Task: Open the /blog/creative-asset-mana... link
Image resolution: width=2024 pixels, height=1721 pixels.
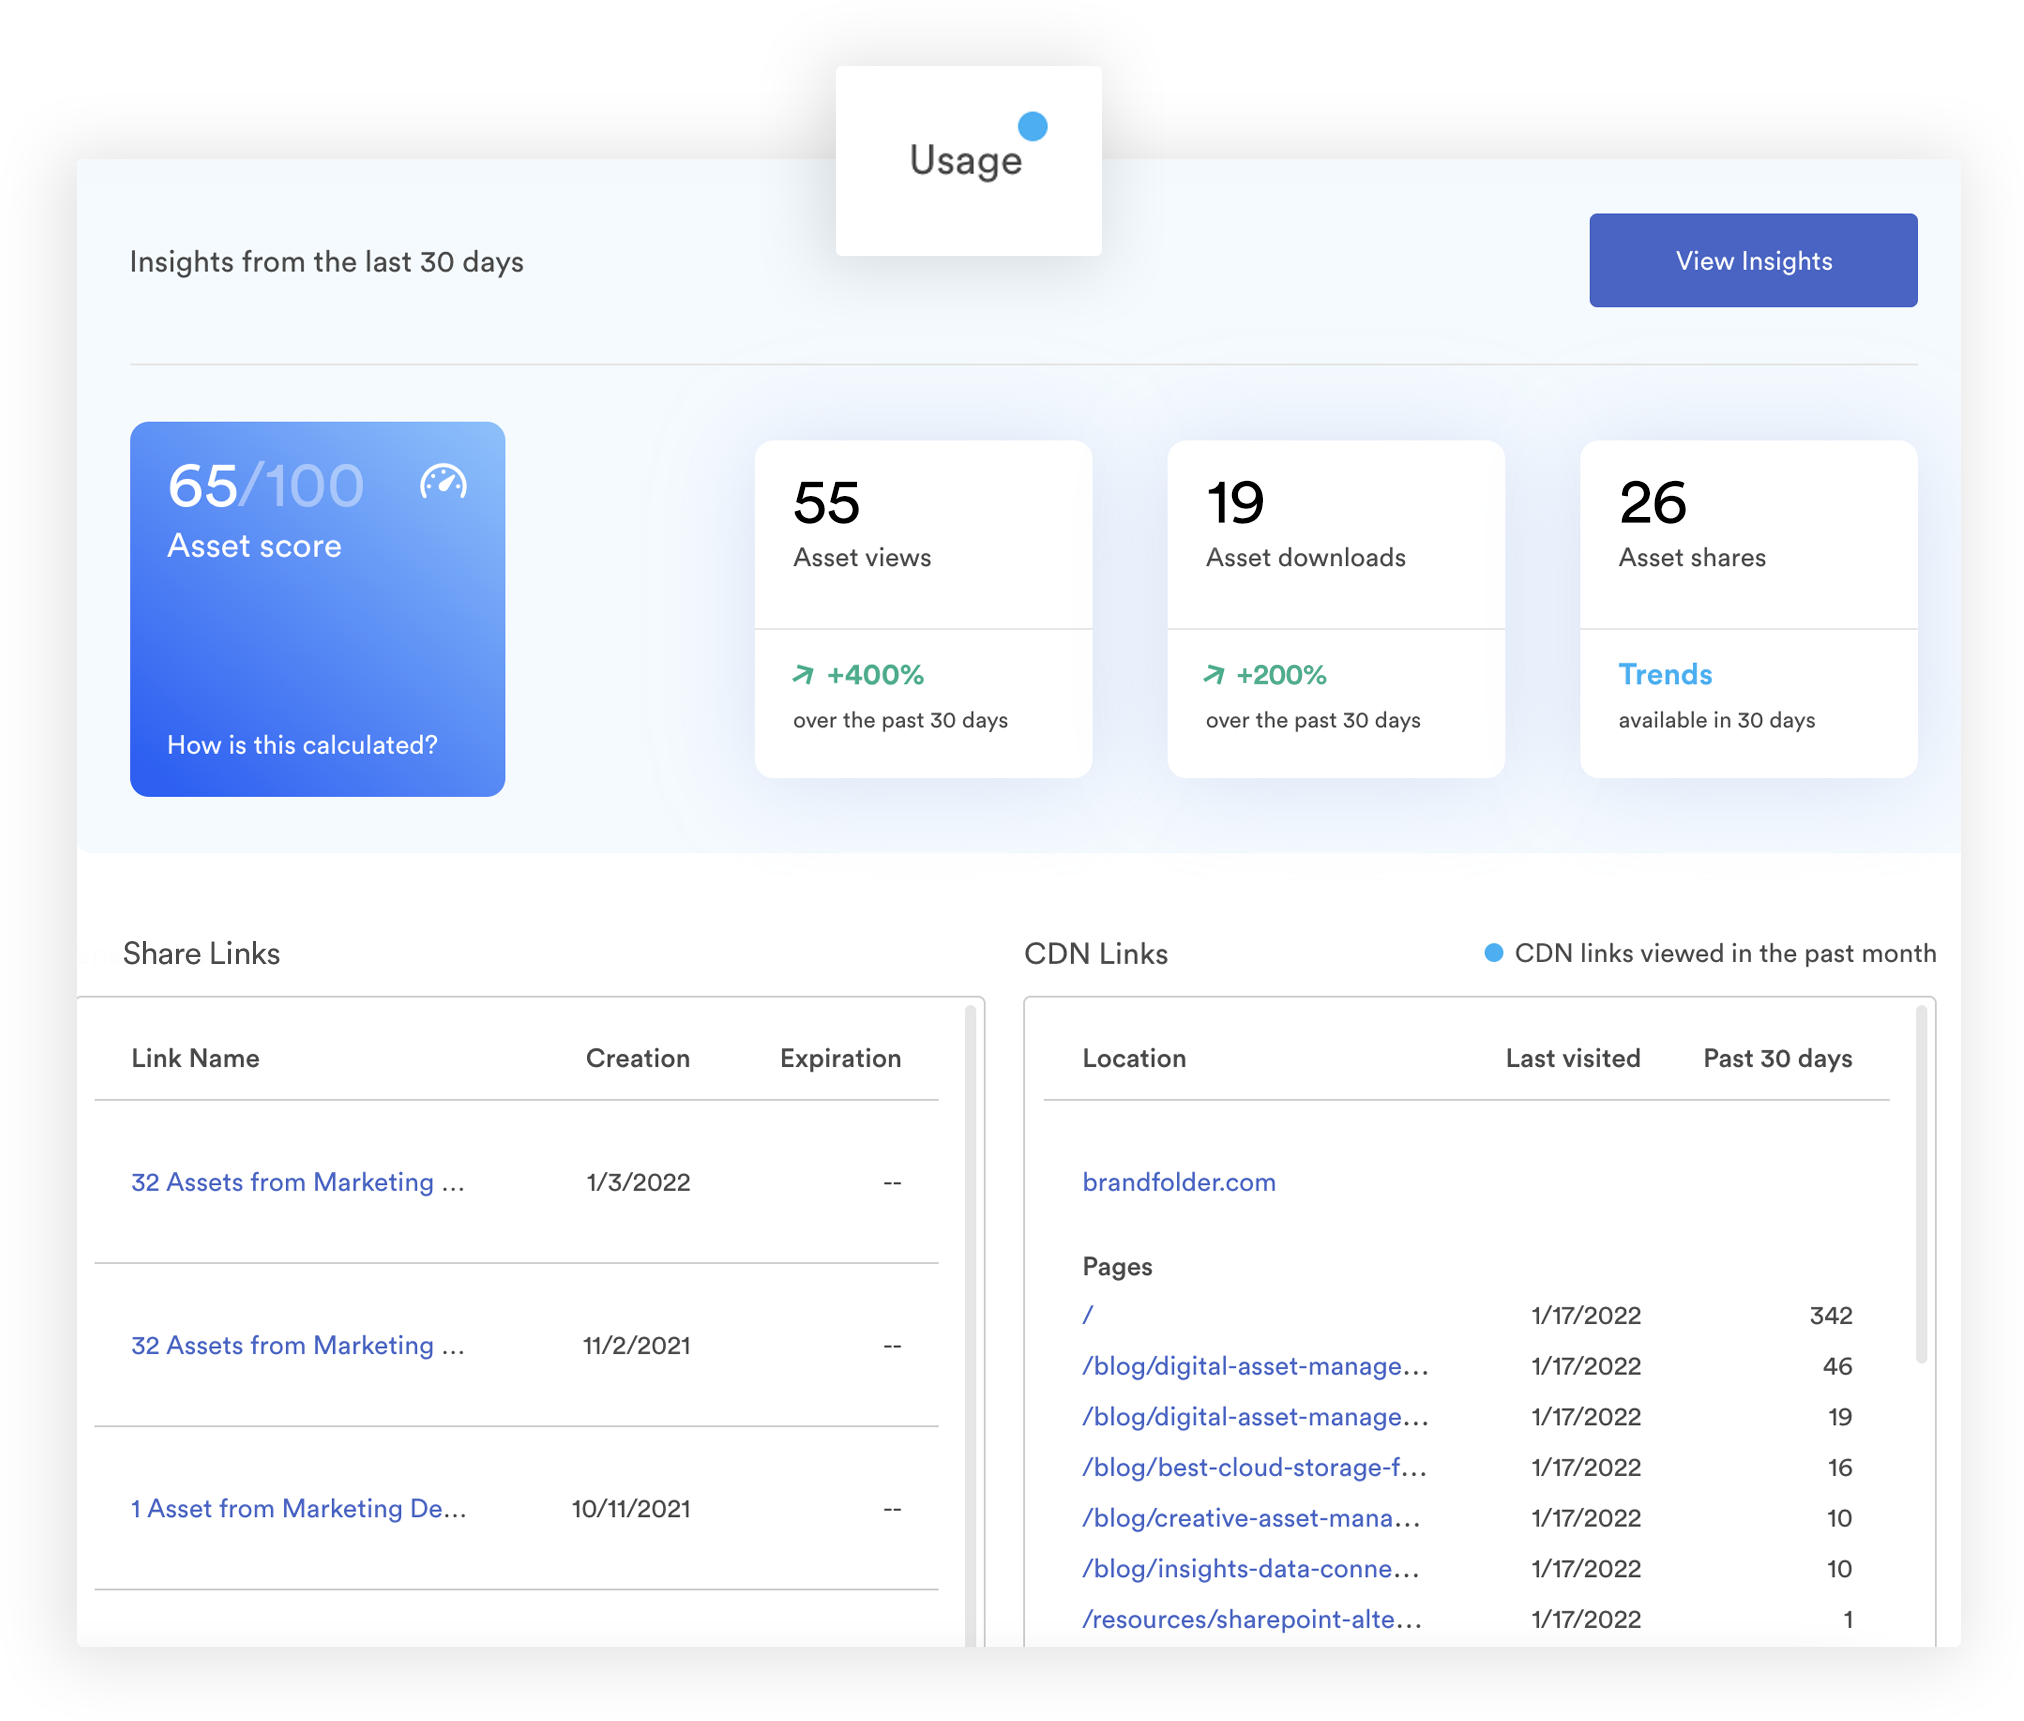Action: click(1252, 1518)
